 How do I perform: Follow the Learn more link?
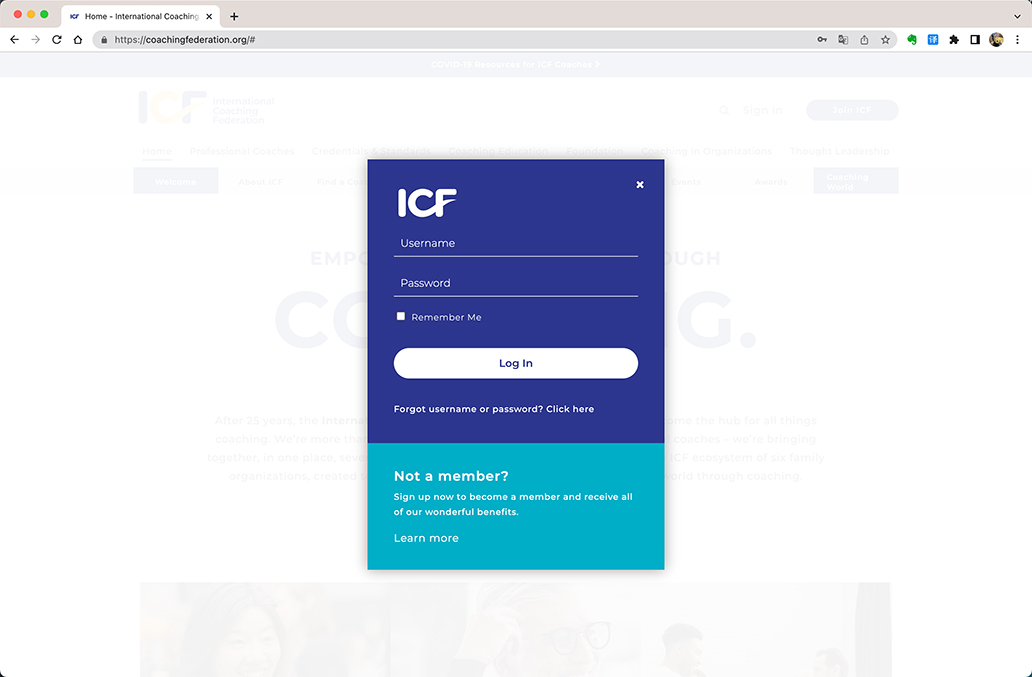pyautogui.click(x=426, y=538)
